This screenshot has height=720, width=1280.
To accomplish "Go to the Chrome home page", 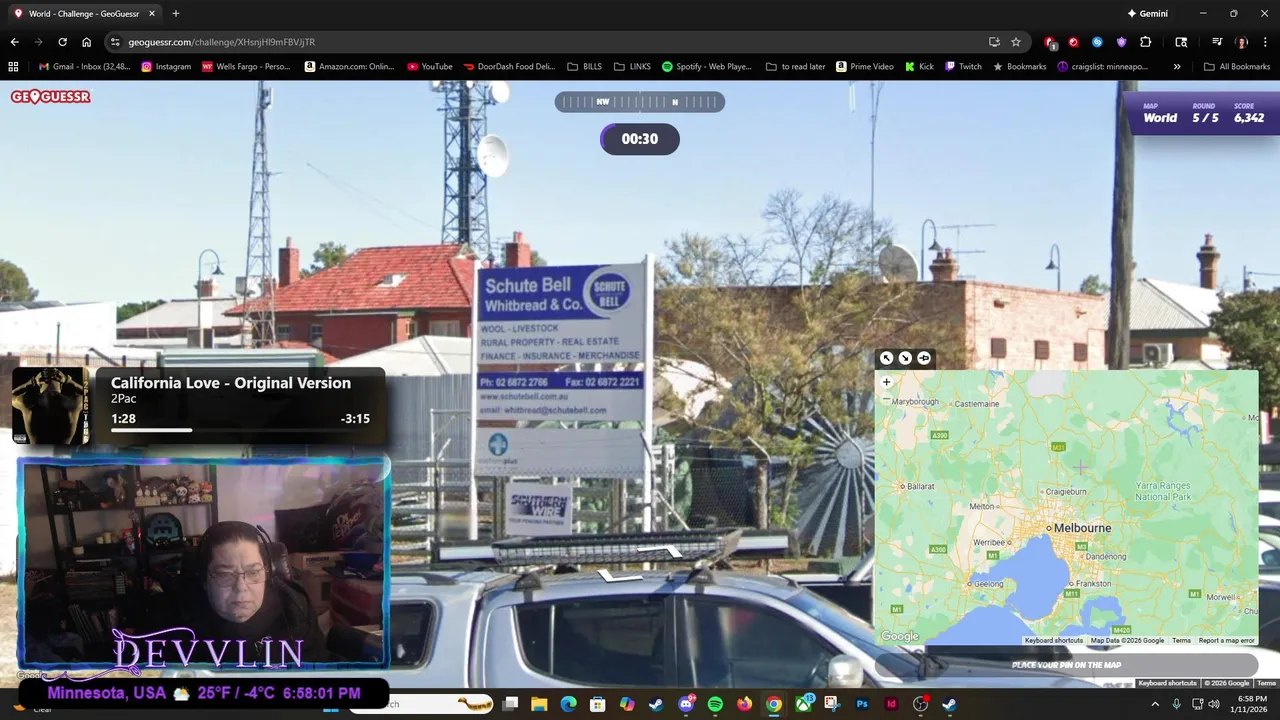I will click(x=86, y=42).
